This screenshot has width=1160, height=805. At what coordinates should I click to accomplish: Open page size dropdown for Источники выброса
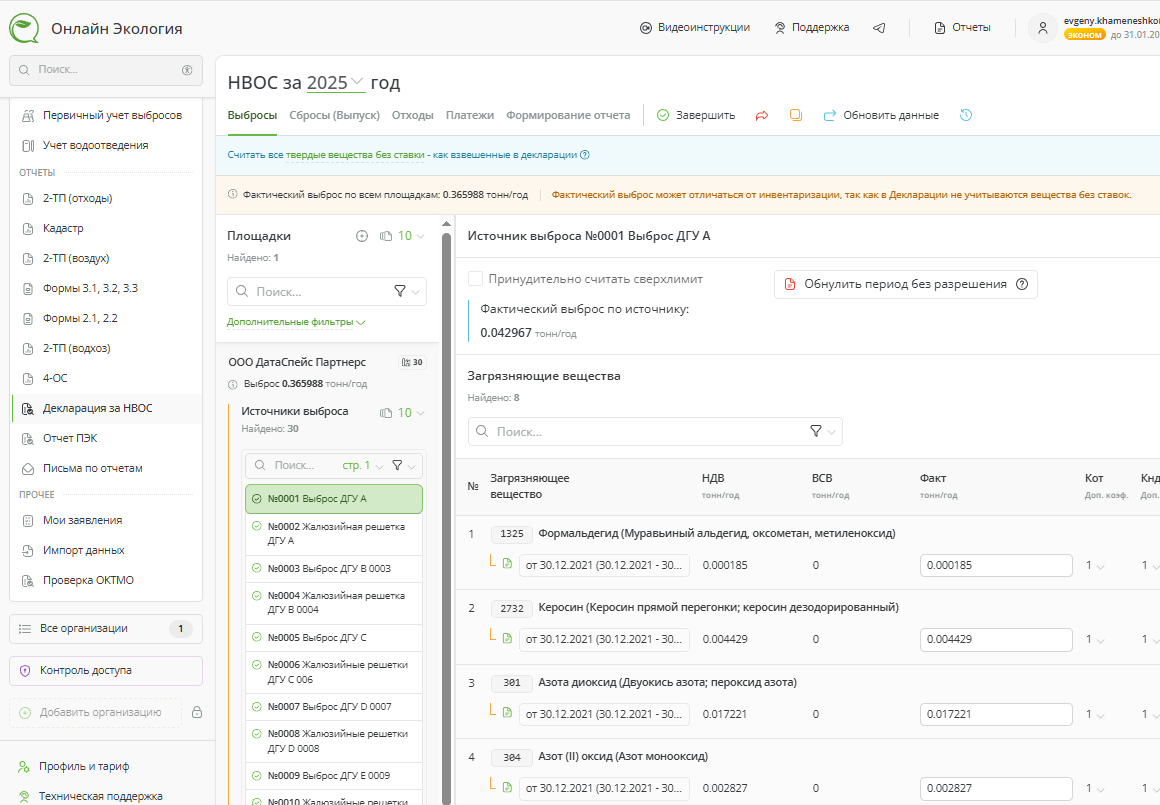point(412,412)
